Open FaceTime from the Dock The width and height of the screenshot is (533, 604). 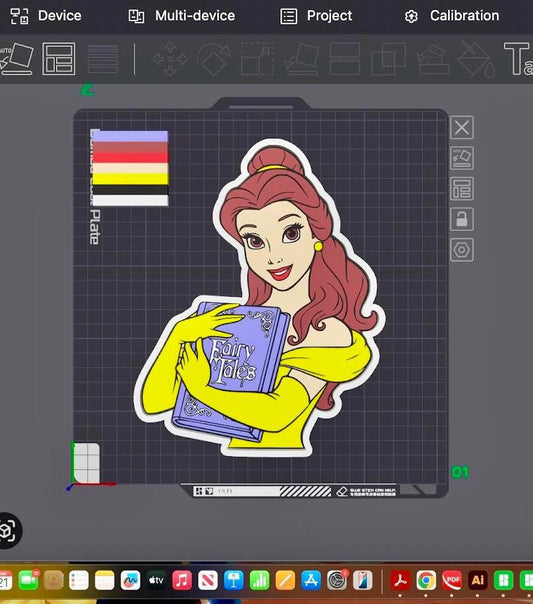click(x=29, y=580)
